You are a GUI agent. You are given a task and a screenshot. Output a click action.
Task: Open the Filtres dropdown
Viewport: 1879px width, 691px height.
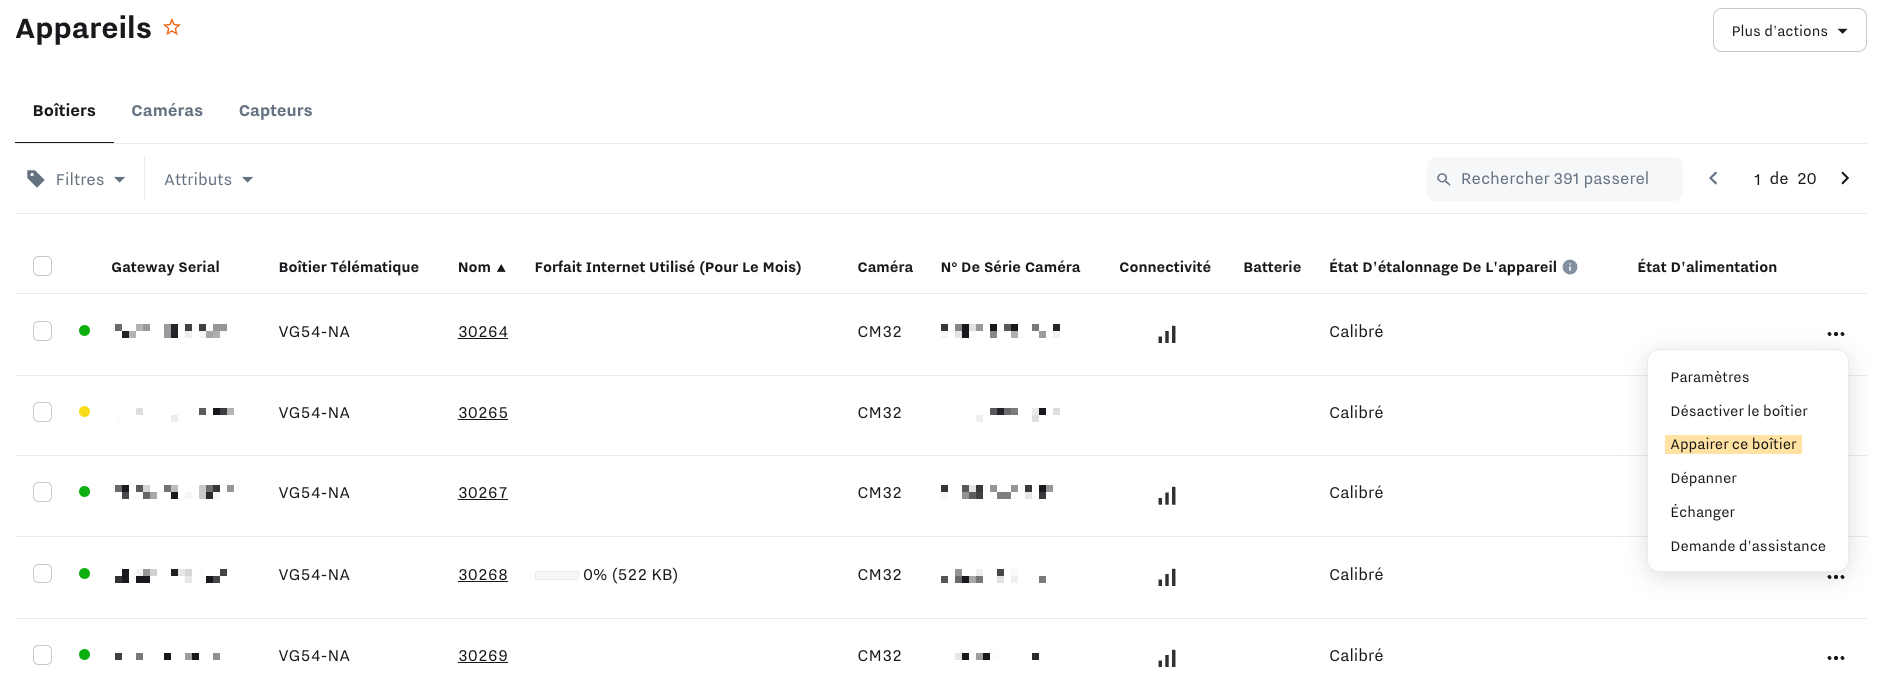[x=77, y=179]
